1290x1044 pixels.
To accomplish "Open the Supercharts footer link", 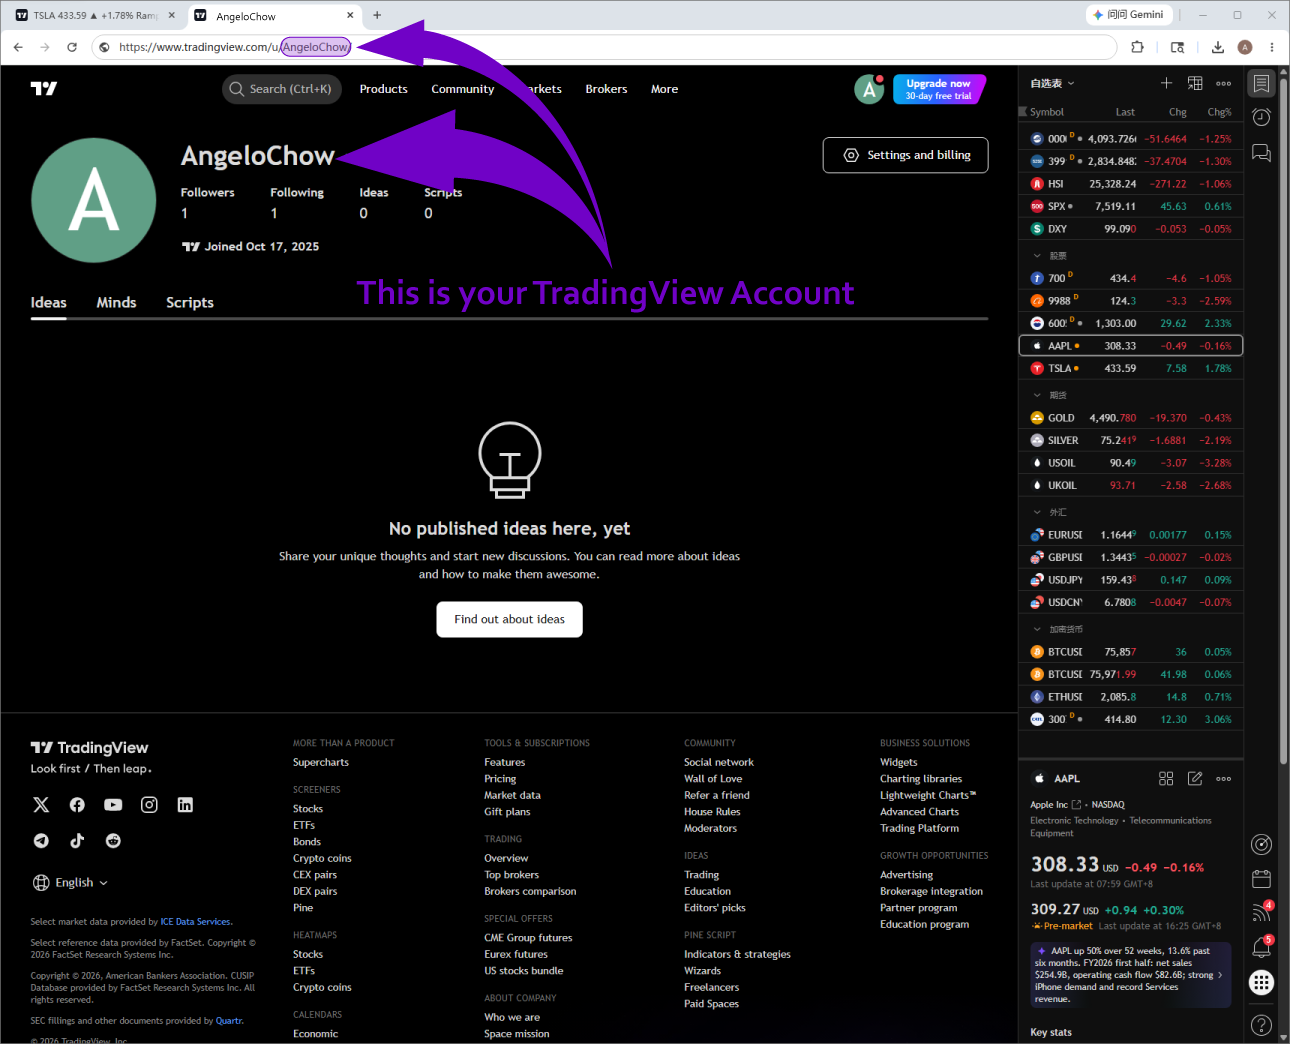I will pyautogui.click(x=321, y=762).
